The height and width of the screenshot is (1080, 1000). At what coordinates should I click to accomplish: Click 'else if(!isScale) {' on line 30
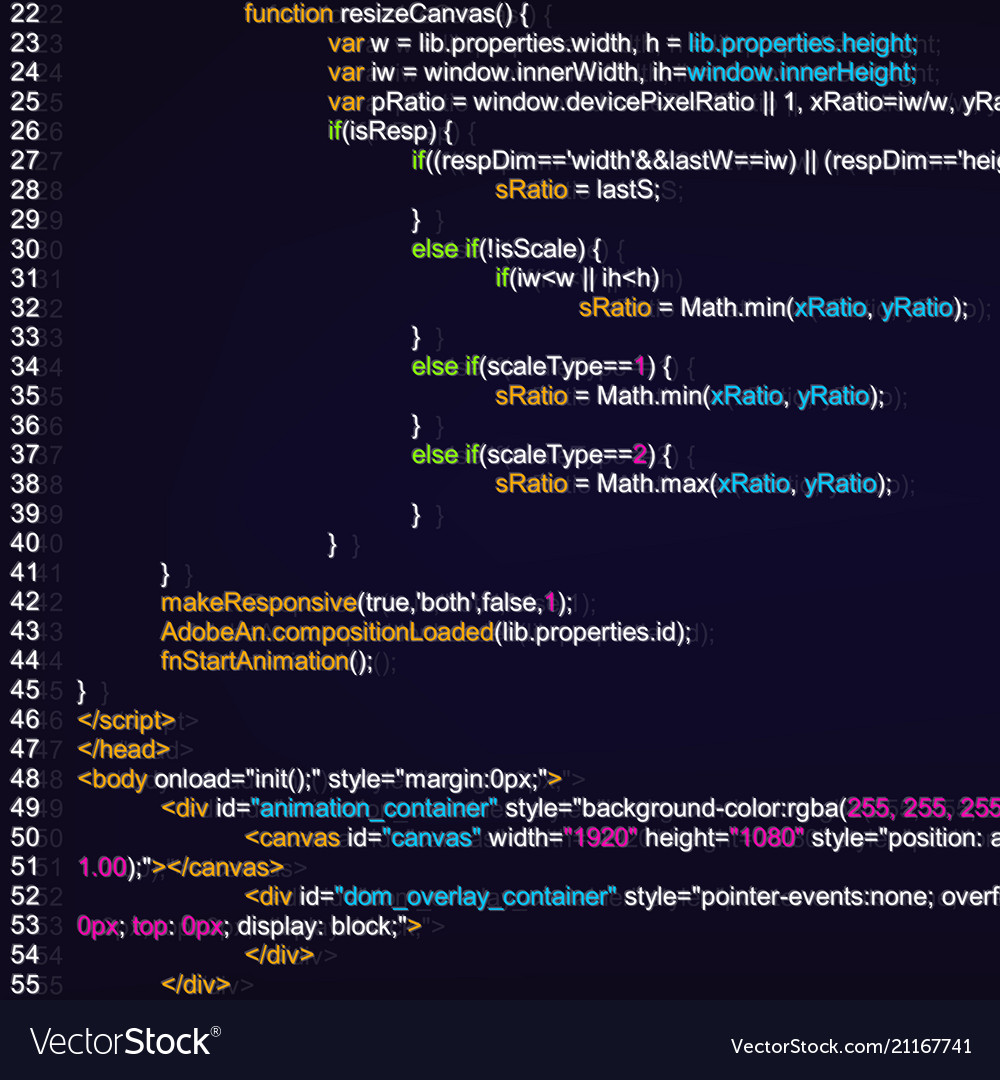click(506, 249)
